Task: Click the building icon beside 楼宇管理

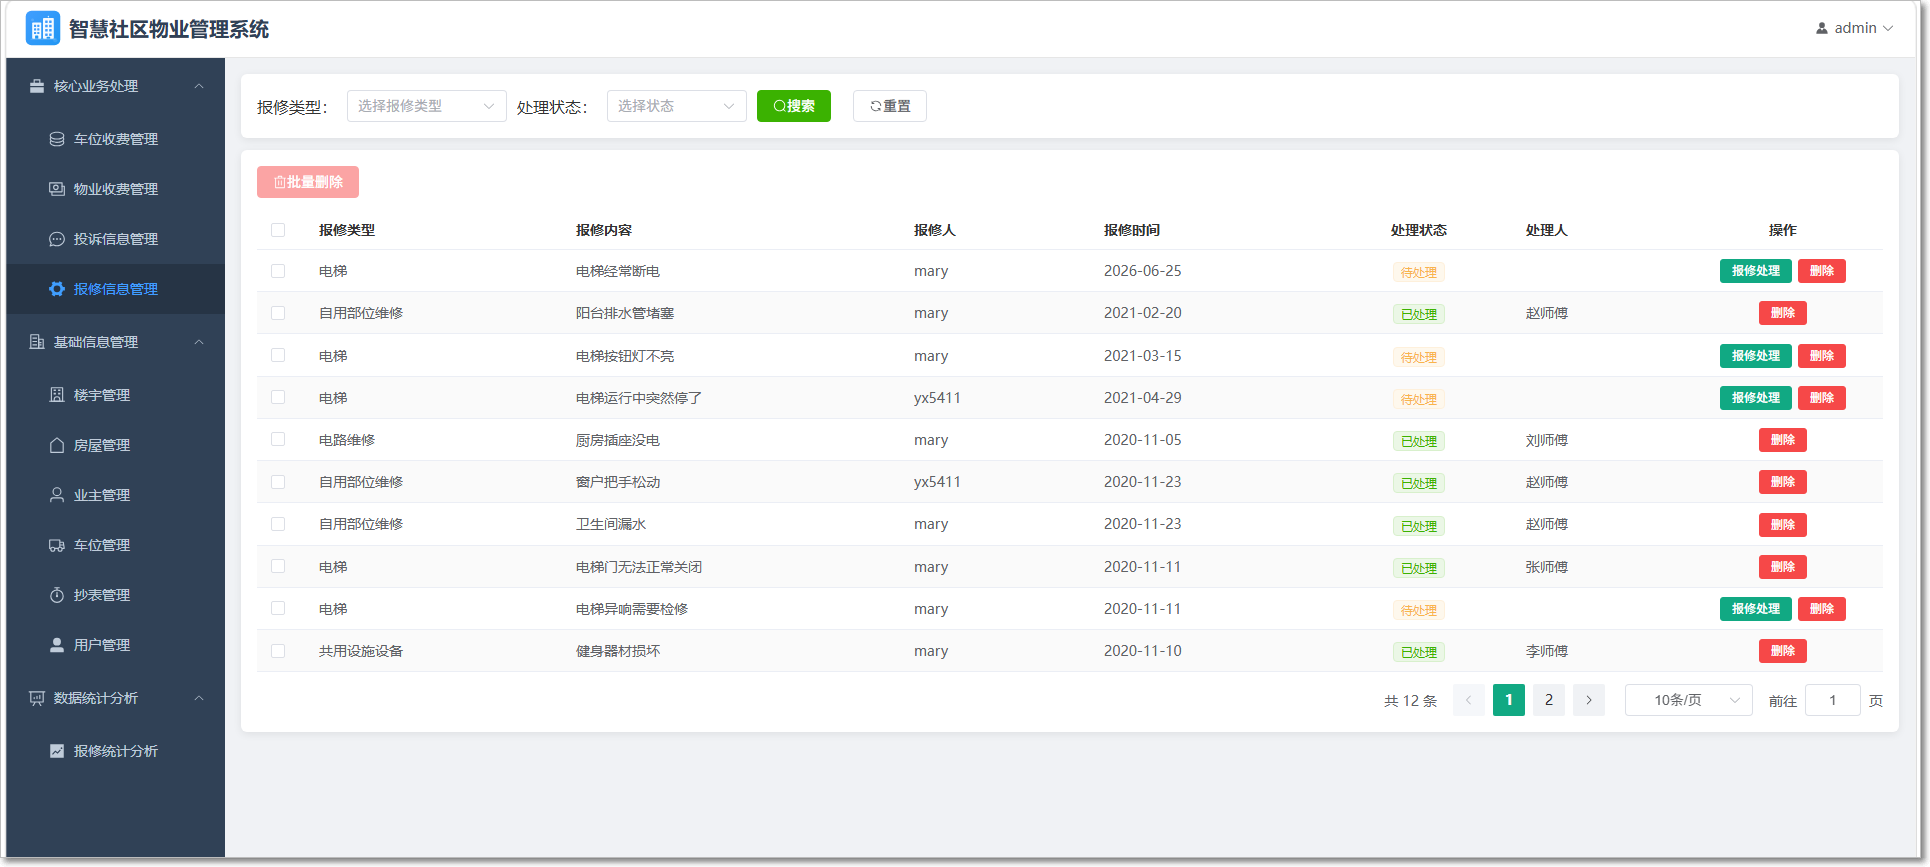Action: coord(57,395)
